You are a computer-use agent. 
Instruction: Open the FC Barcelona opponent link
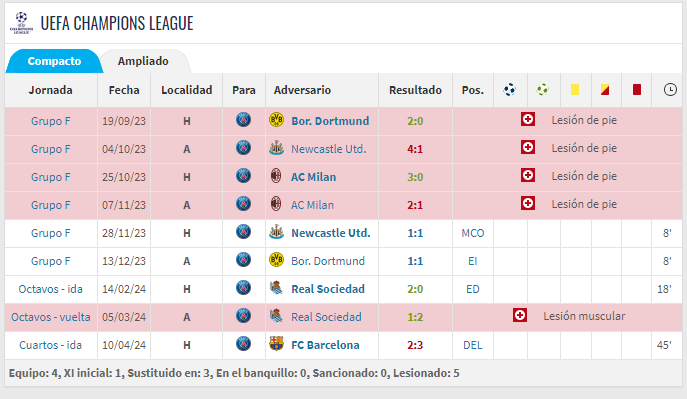tap(325, 345)
